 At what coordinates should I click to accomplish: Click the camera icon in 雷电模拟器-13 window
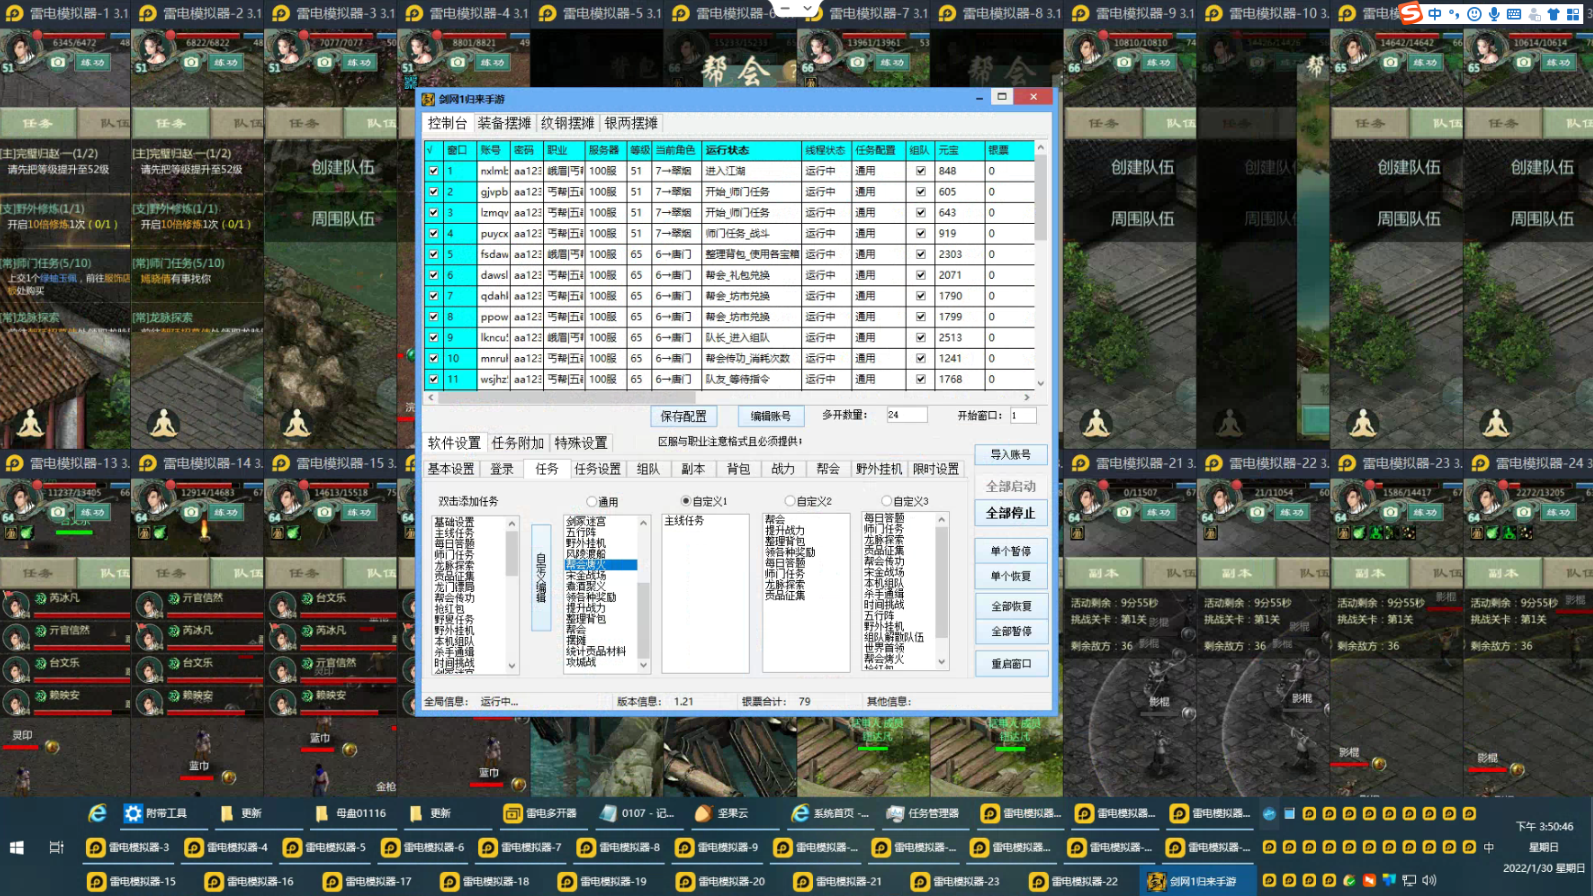[x=58, y=512]
